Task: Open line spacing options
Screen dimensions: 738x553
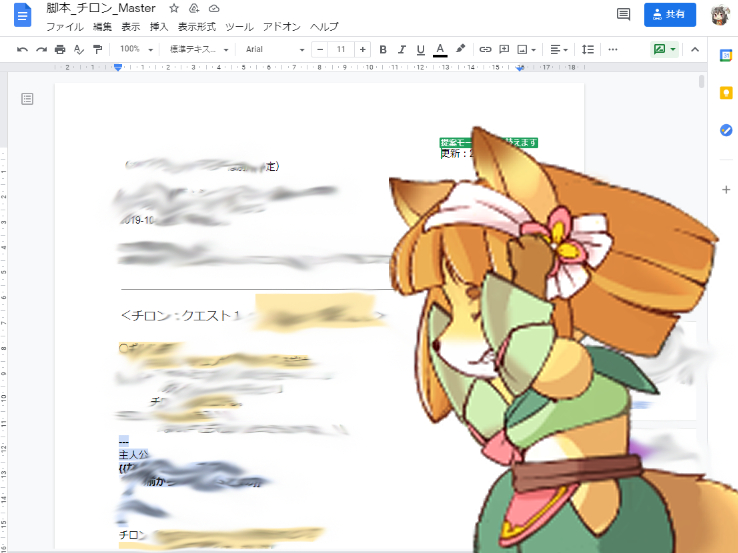Action: (587, 49)
